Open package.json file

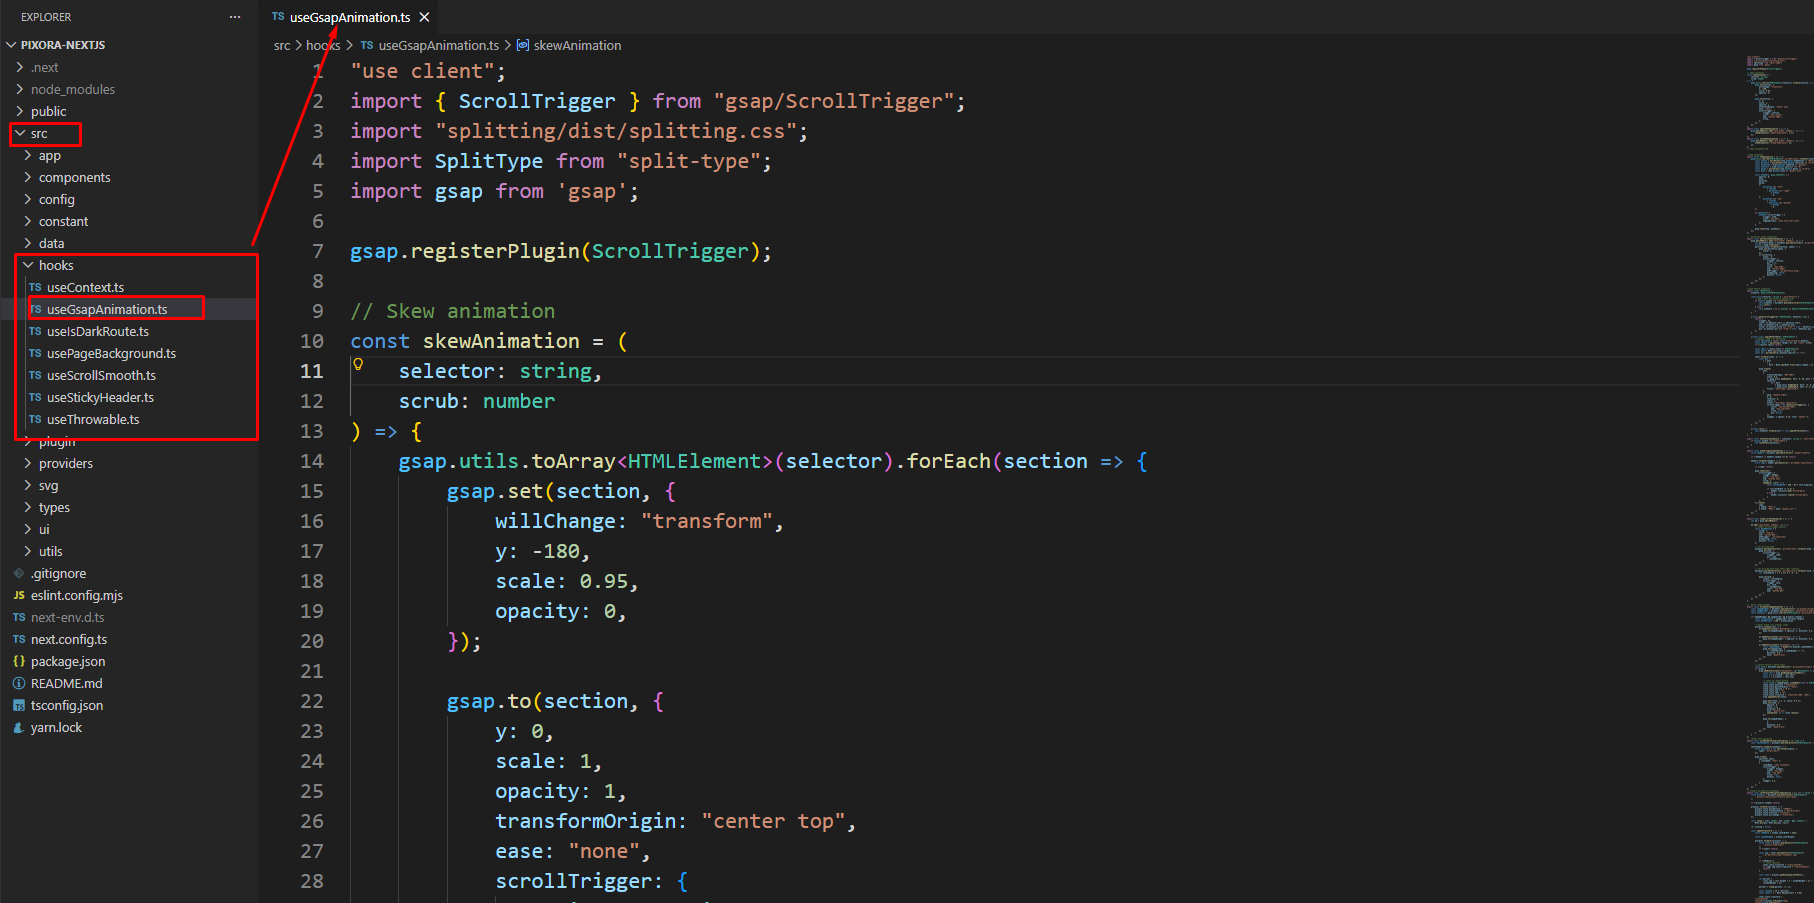click(67, 661)
